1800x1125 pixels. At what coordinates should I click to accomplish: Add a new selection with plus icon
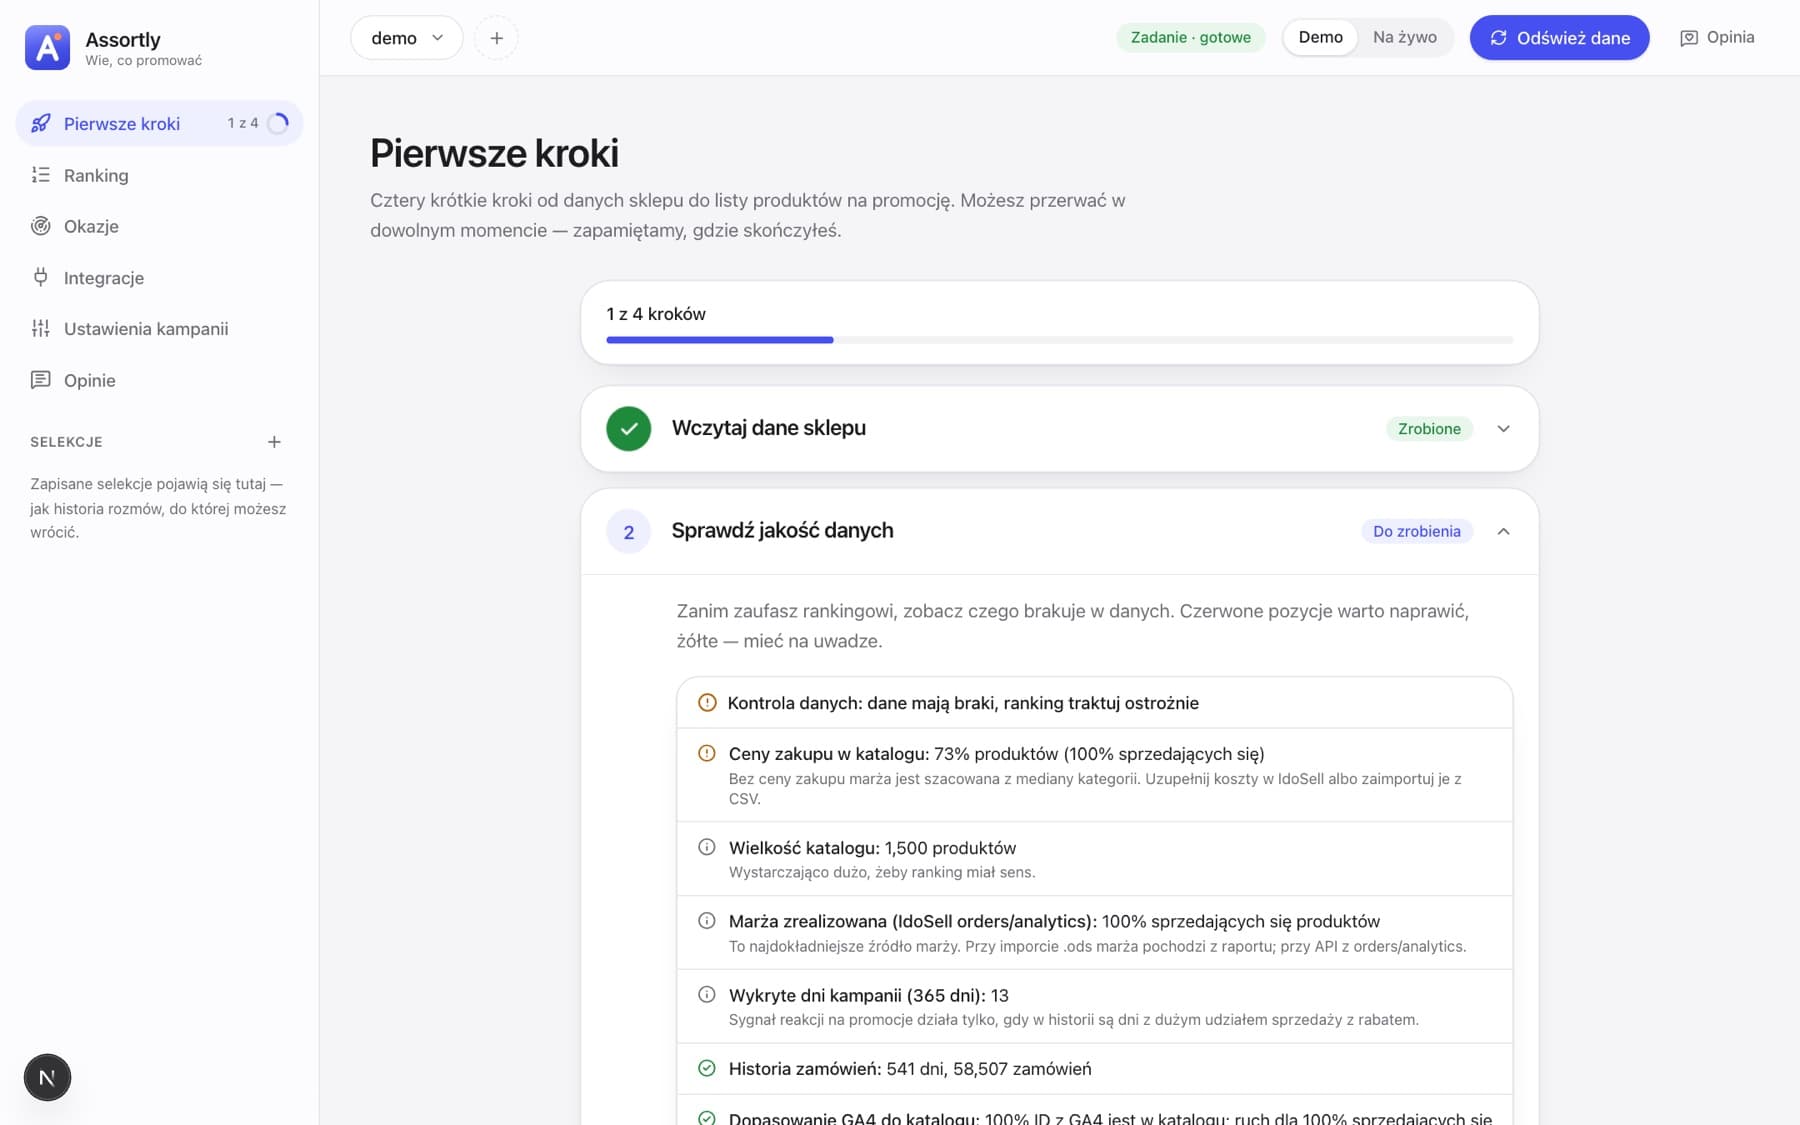274,442
